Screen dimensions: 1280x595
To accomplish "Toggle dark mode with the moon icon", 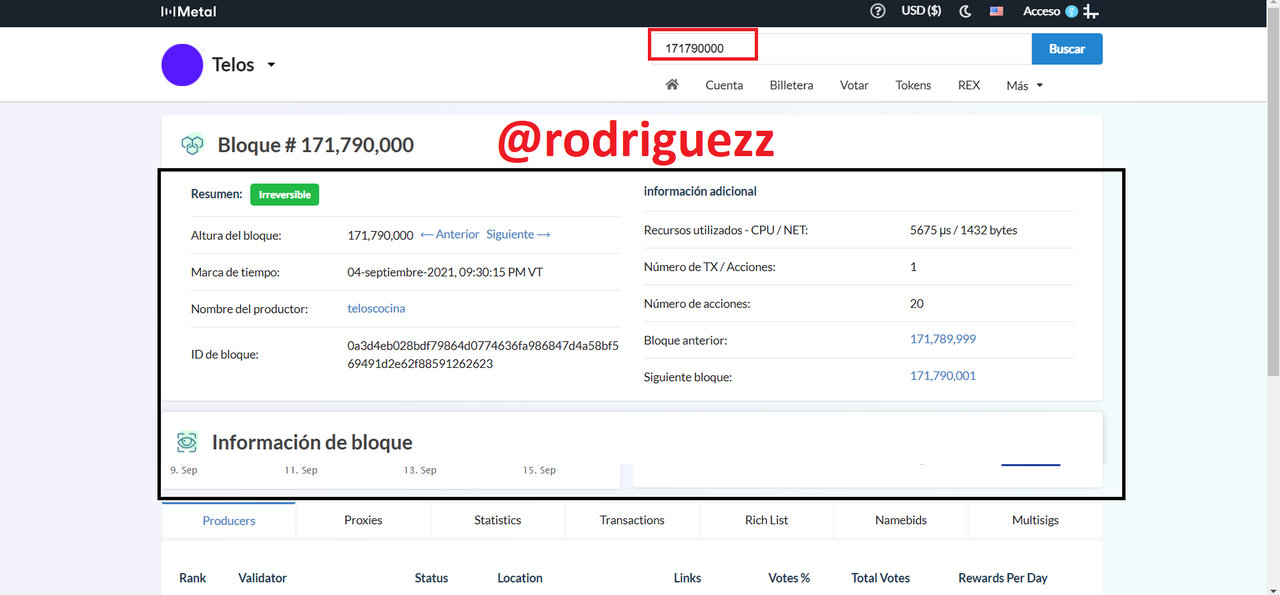I will pyautogui.click(x=965, y=12).
